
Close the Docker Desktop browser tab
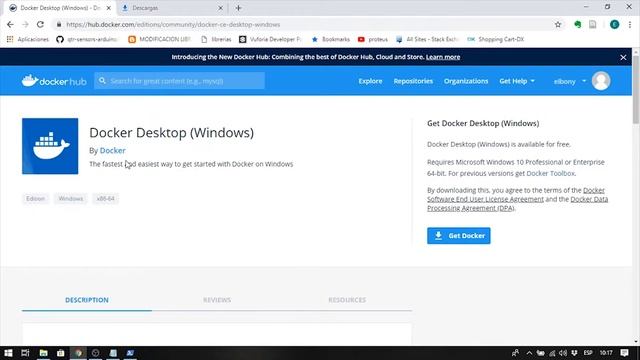(109, 8)
